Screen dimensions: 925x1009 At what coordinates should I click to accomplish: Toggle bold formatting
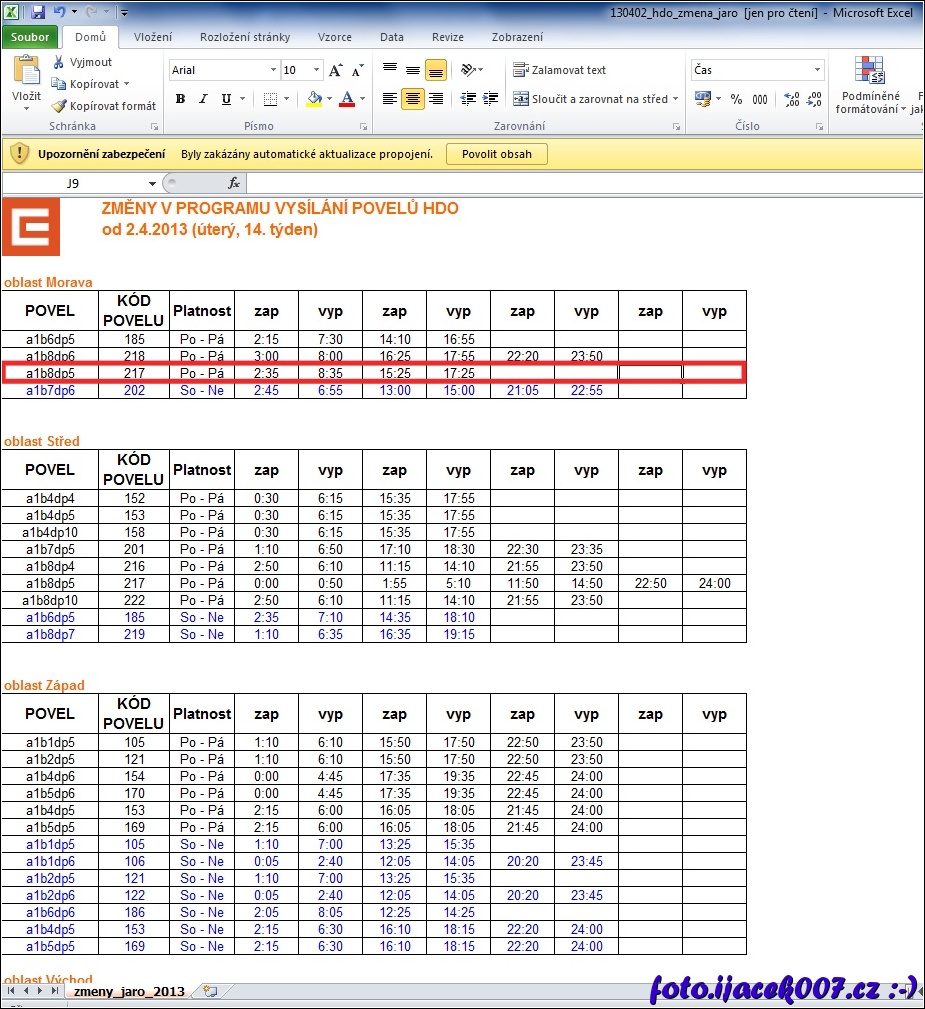[181, 99]
